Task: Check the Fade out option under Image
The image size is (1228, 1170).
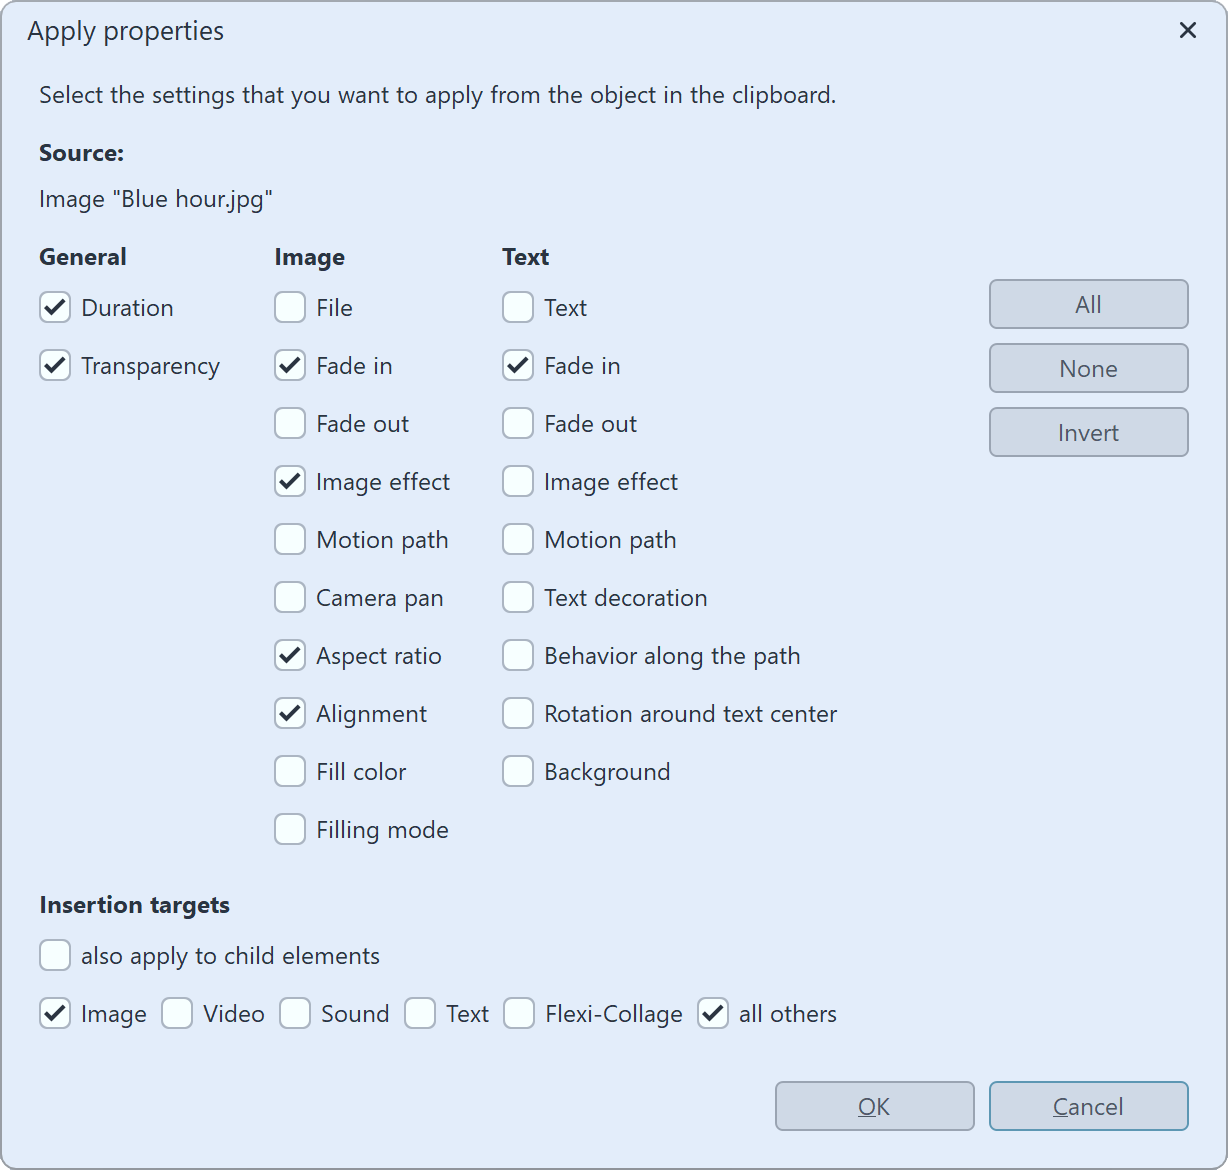Action: pos(289,423)
